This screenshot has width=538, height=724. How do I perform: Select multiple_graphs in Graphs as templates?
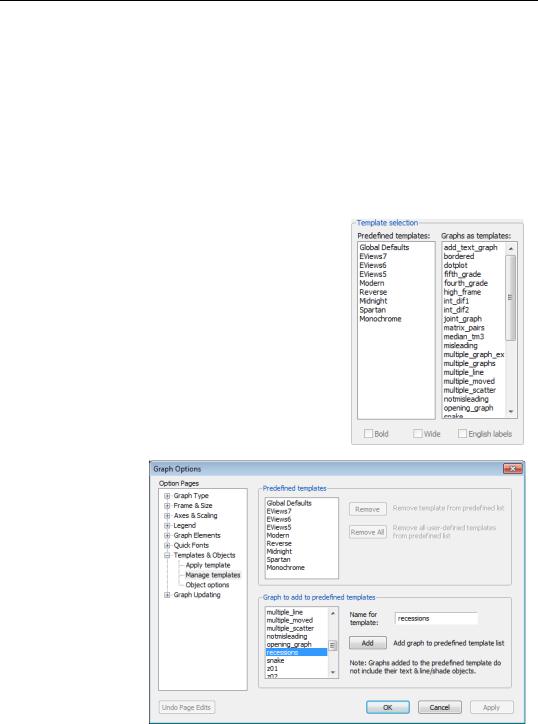[x=469, y=363]
